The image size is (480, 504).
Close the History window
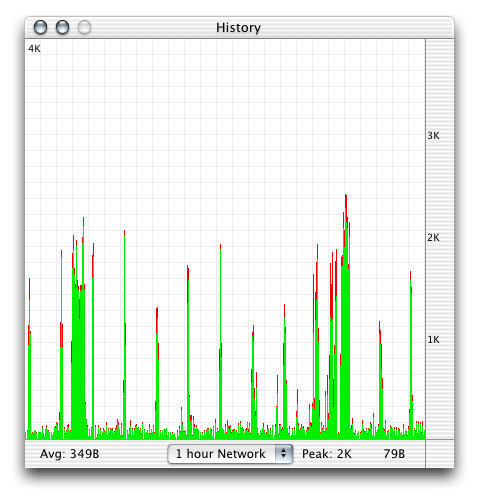point(41,27)
